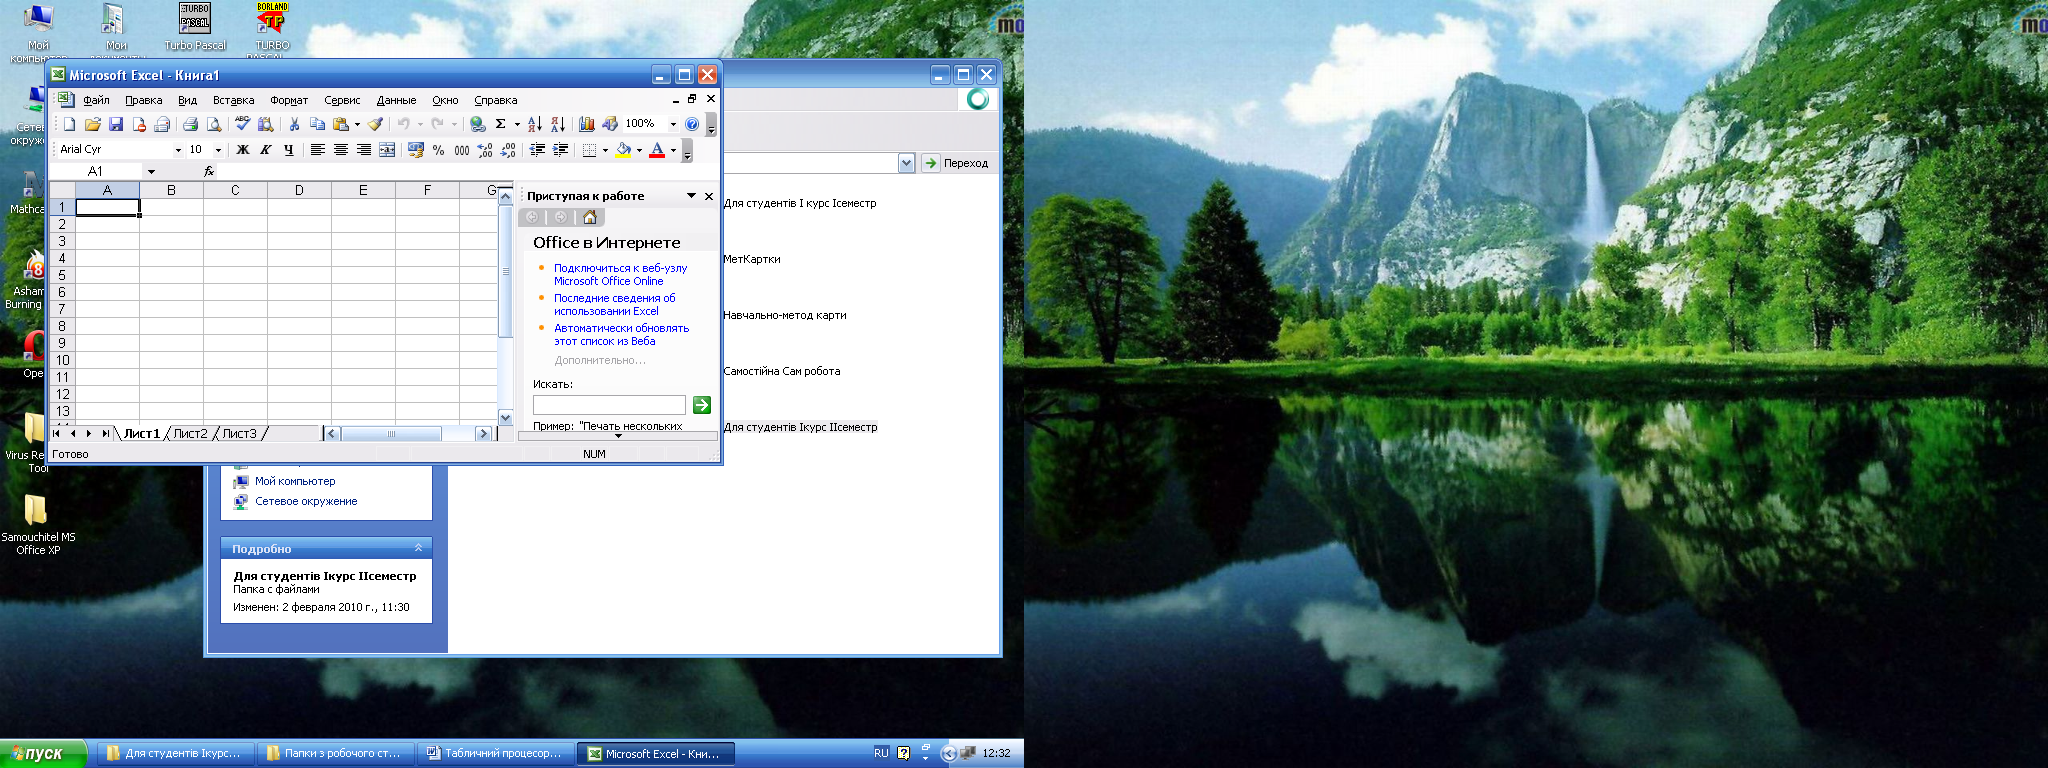2048x768 pixels.
Task: Open the Borders dropdown arrow
Action: [x=605, y=150]
